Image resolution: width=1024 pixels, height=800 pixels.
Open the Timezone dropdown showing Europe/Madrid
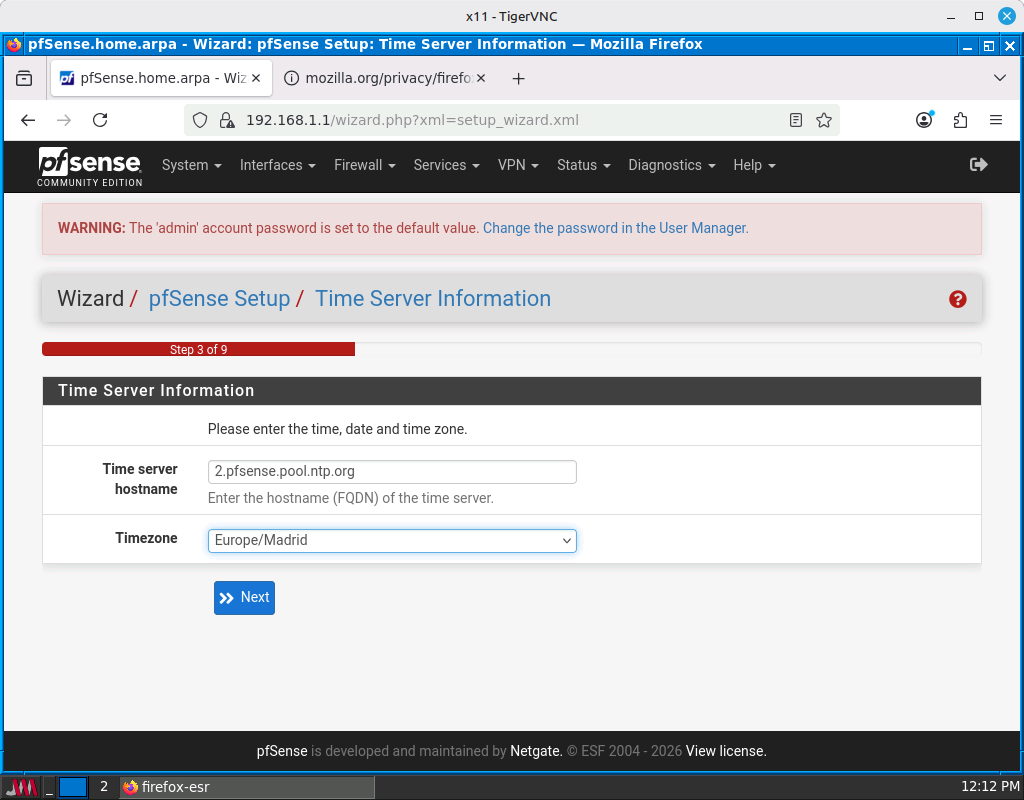[x=392, y=540]
